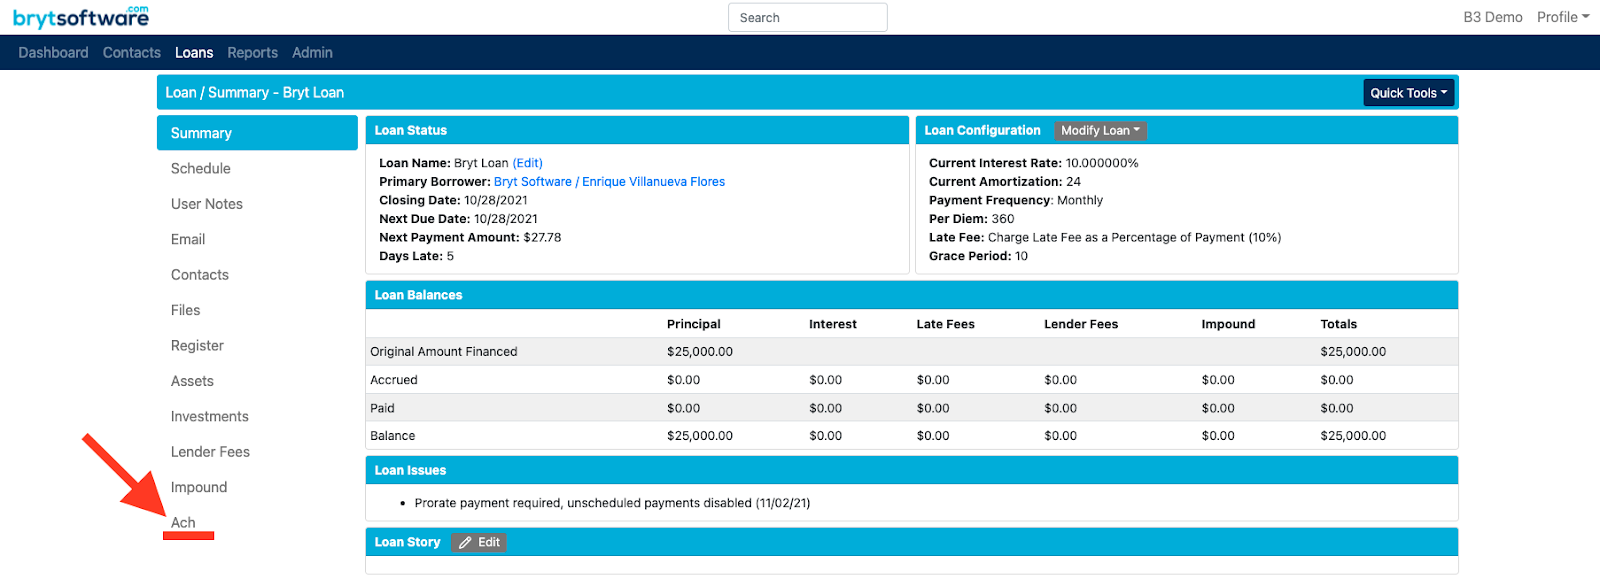Click the Loan Configuration header text
Screen dimensions: 1600x579
pyautogui.click(x=982, y=130)
